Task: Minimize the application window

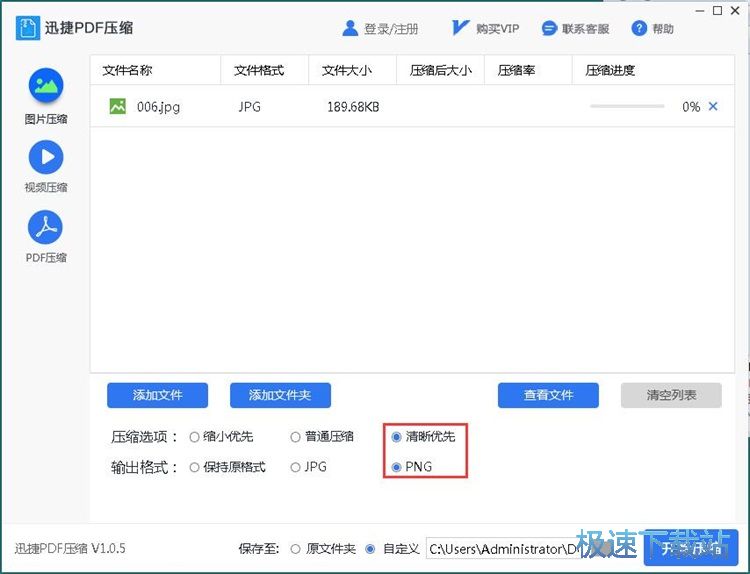Action: 700,11
